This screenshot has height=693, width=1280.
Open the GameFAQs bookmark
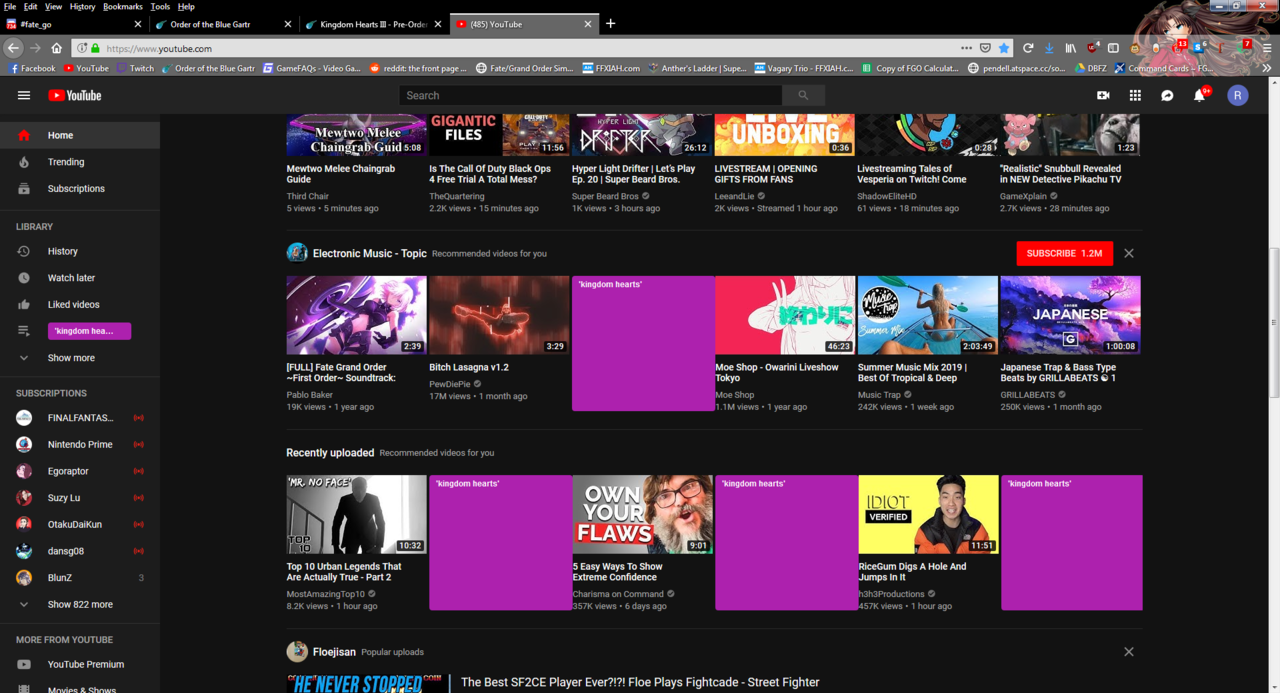pyautogui.click(x=311, y=68)
